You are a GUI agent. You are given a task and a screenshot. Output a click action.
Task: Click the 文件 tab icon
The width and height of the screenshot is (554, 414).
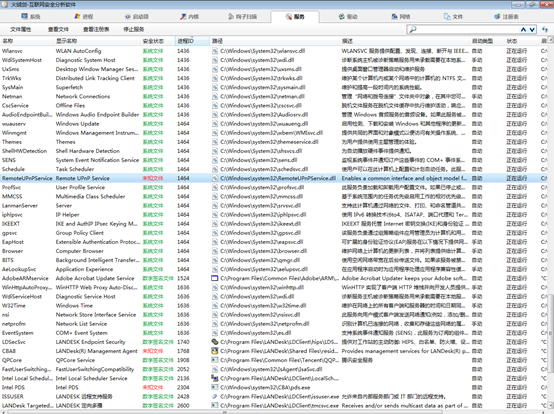[447, 17]
